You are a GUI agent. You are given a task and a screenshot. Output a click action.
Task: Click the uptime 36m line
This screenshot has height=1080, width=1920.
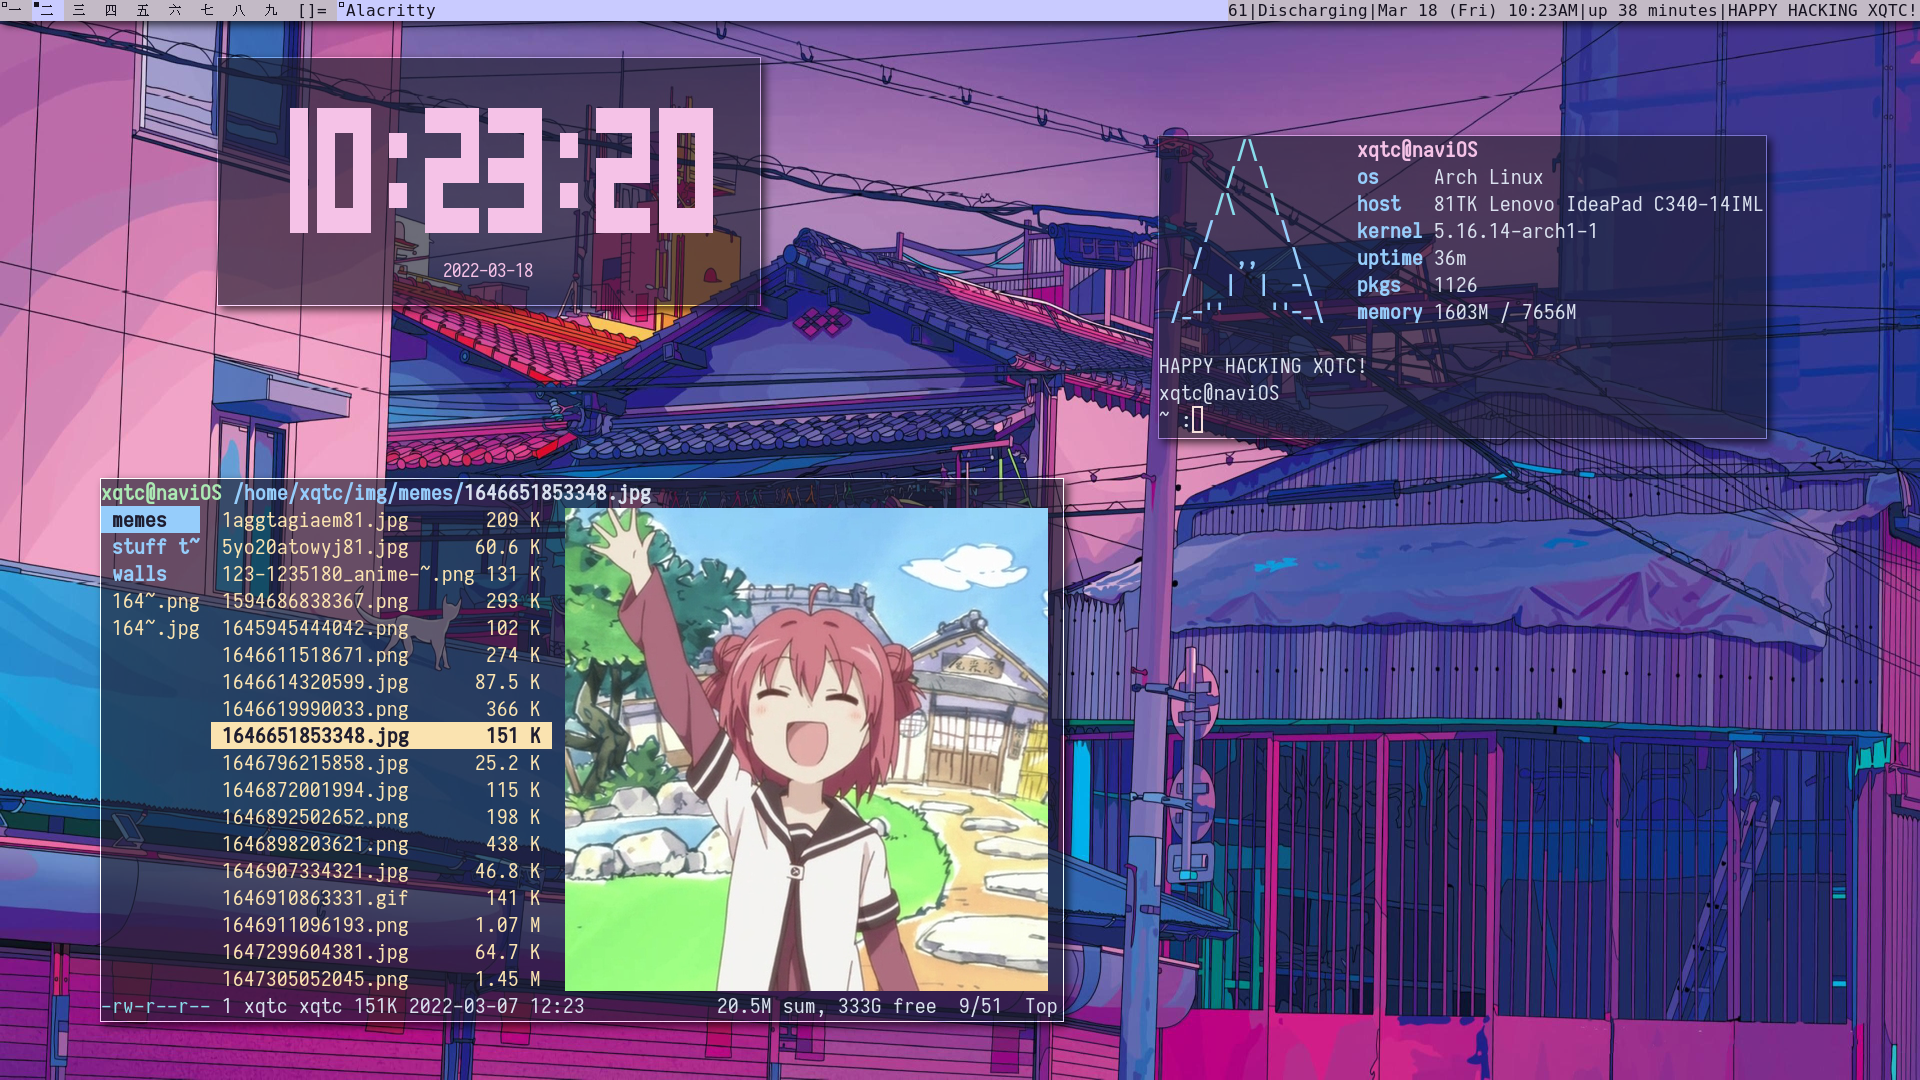[1411, 258]
